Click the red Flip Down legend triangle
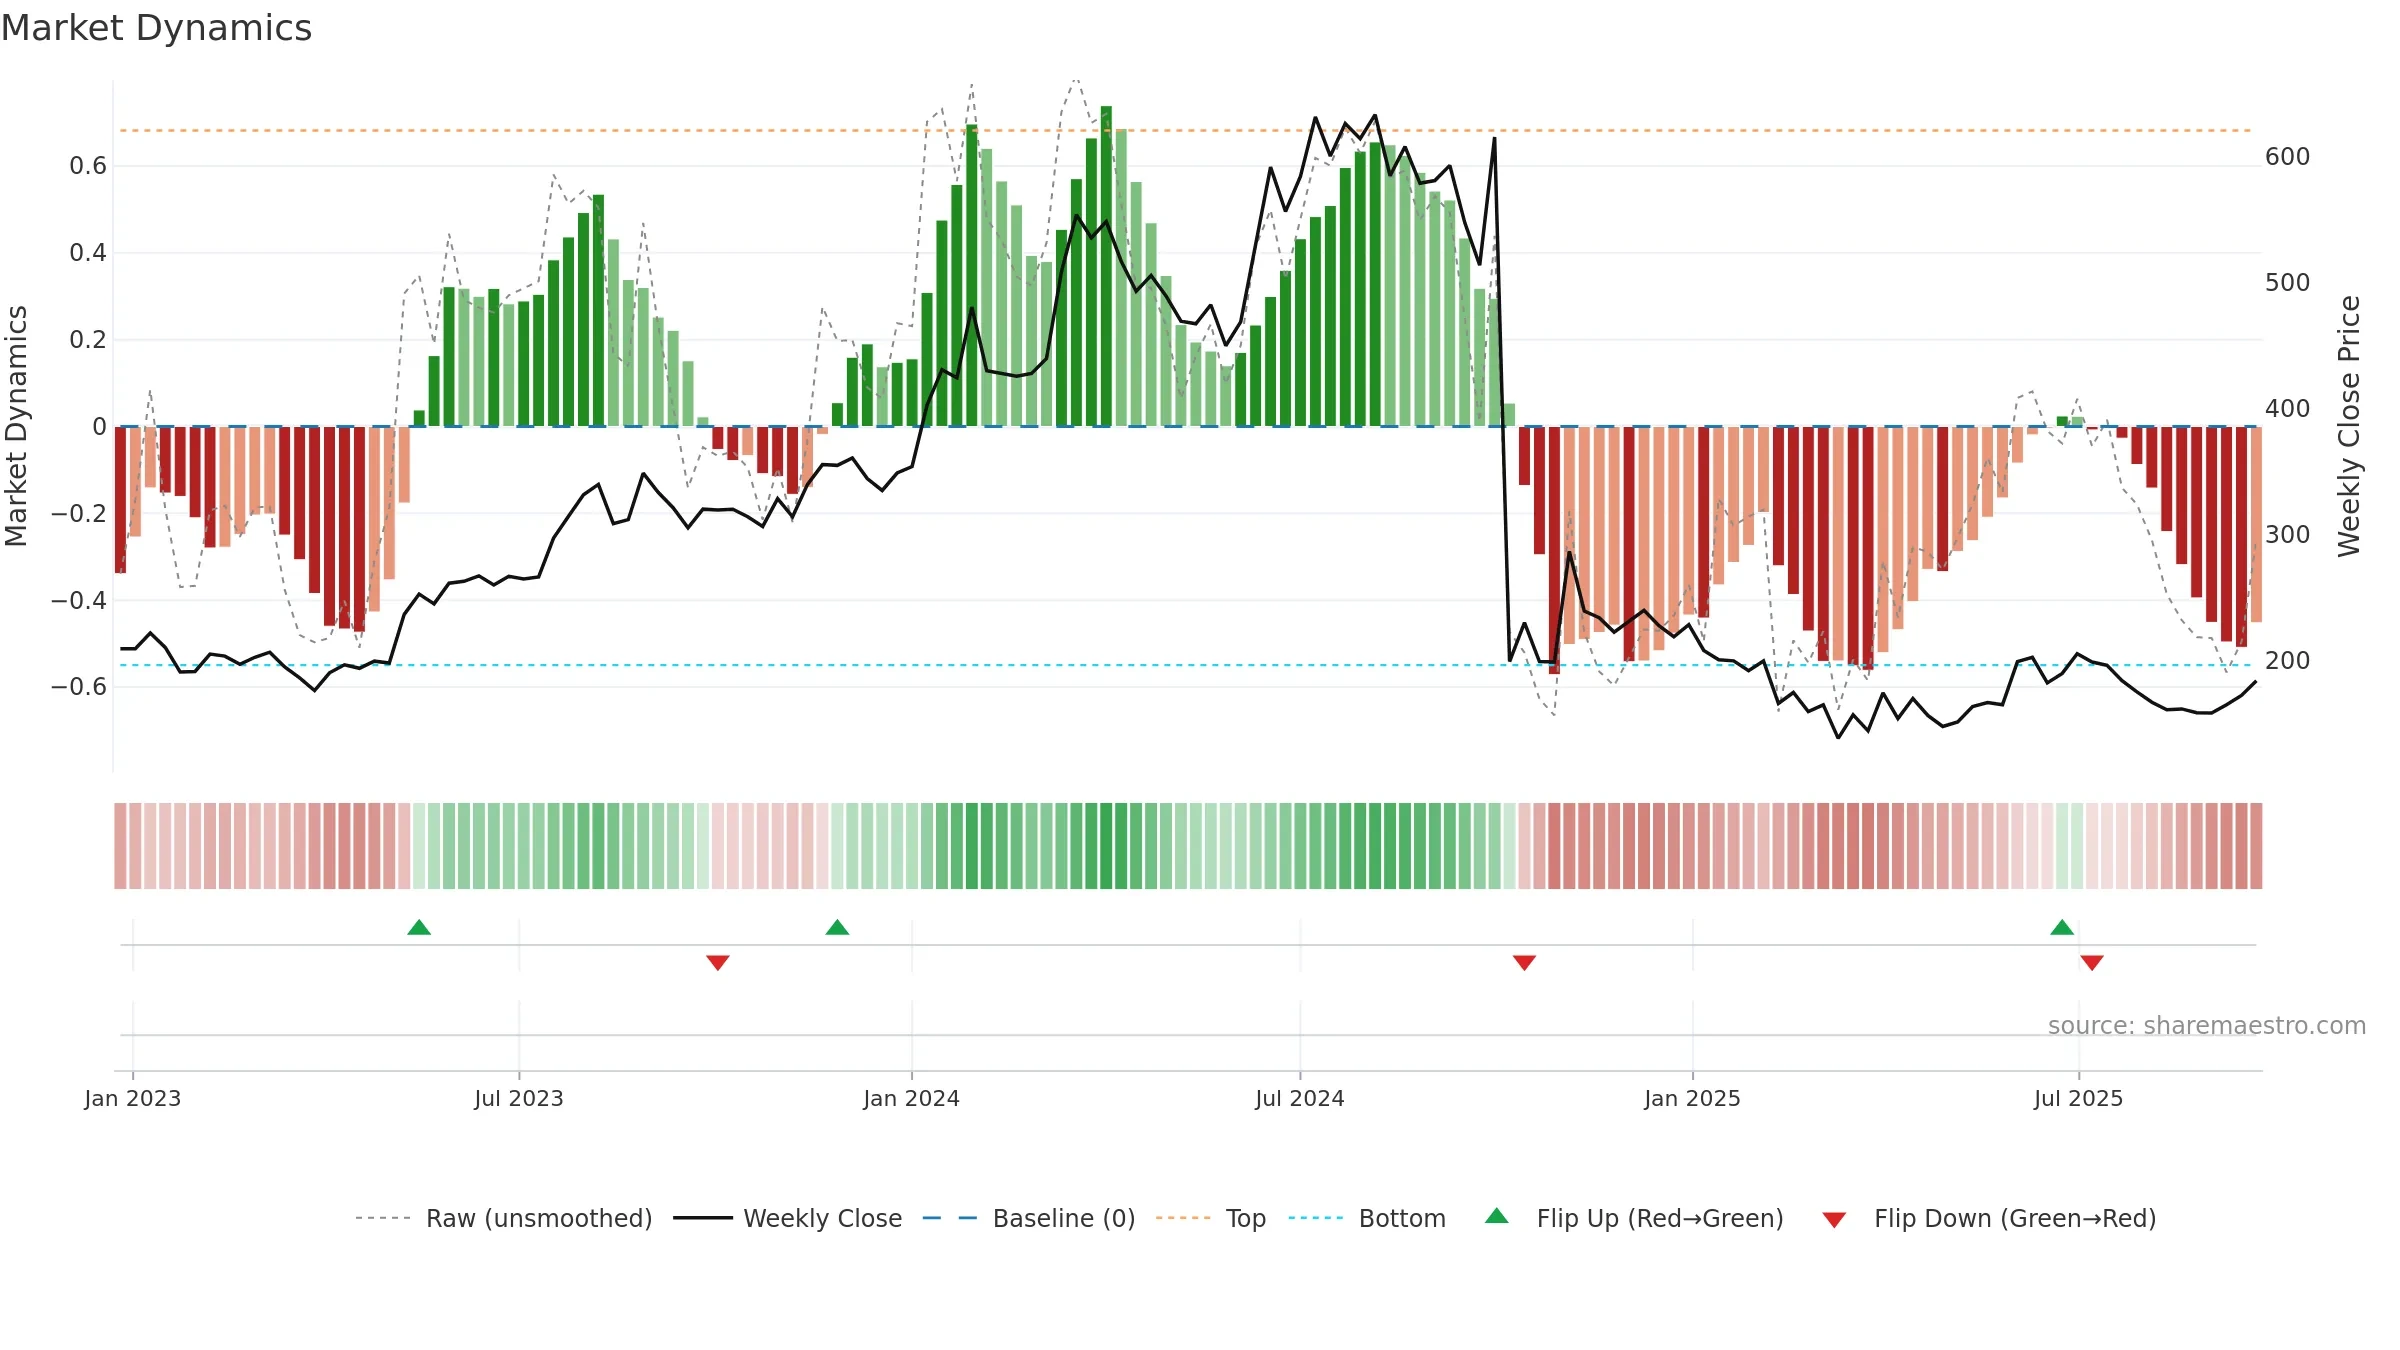The height and width of the screenshot is (1350, 2400). click(x=1834, y=1220)
